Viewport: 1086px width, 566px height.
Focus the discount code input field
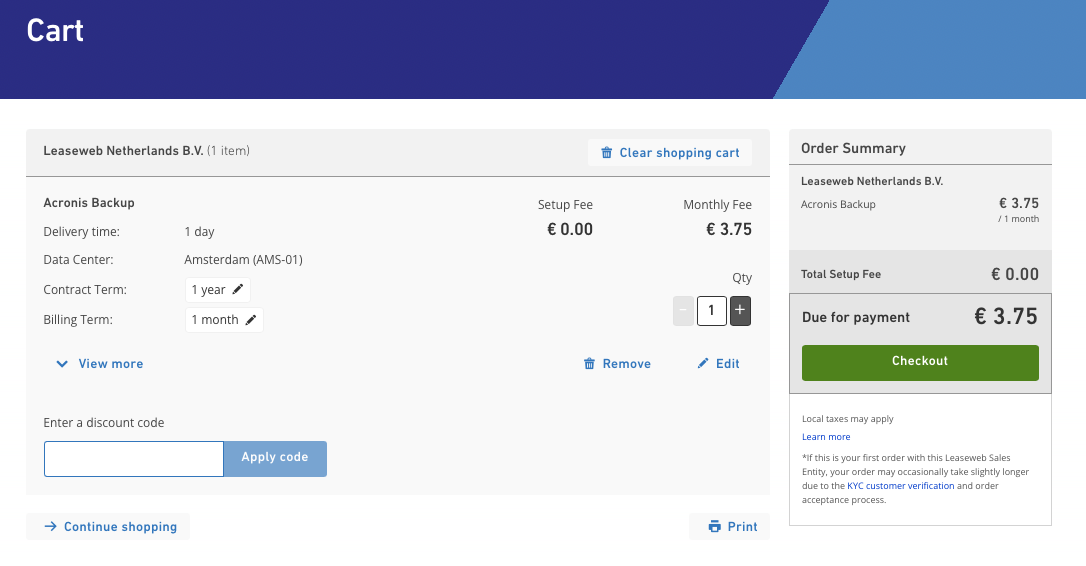134,459
